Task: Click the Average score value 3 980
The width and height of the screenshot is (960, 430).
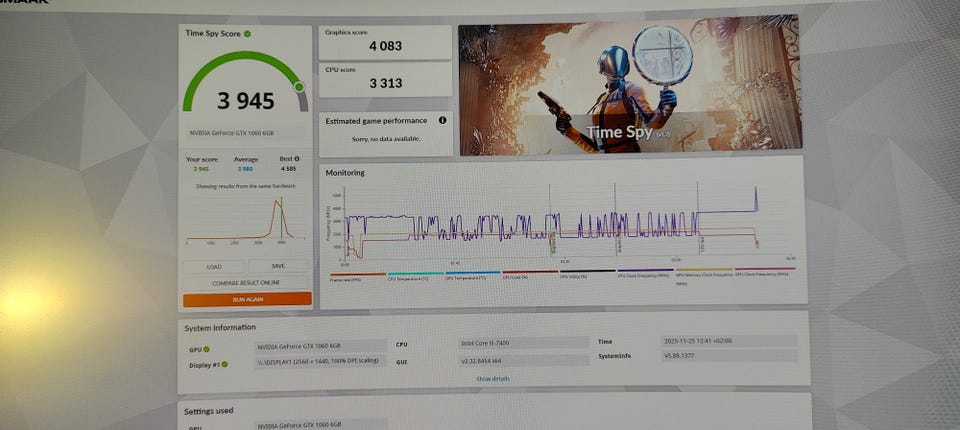Action: (x=246, y=169)
